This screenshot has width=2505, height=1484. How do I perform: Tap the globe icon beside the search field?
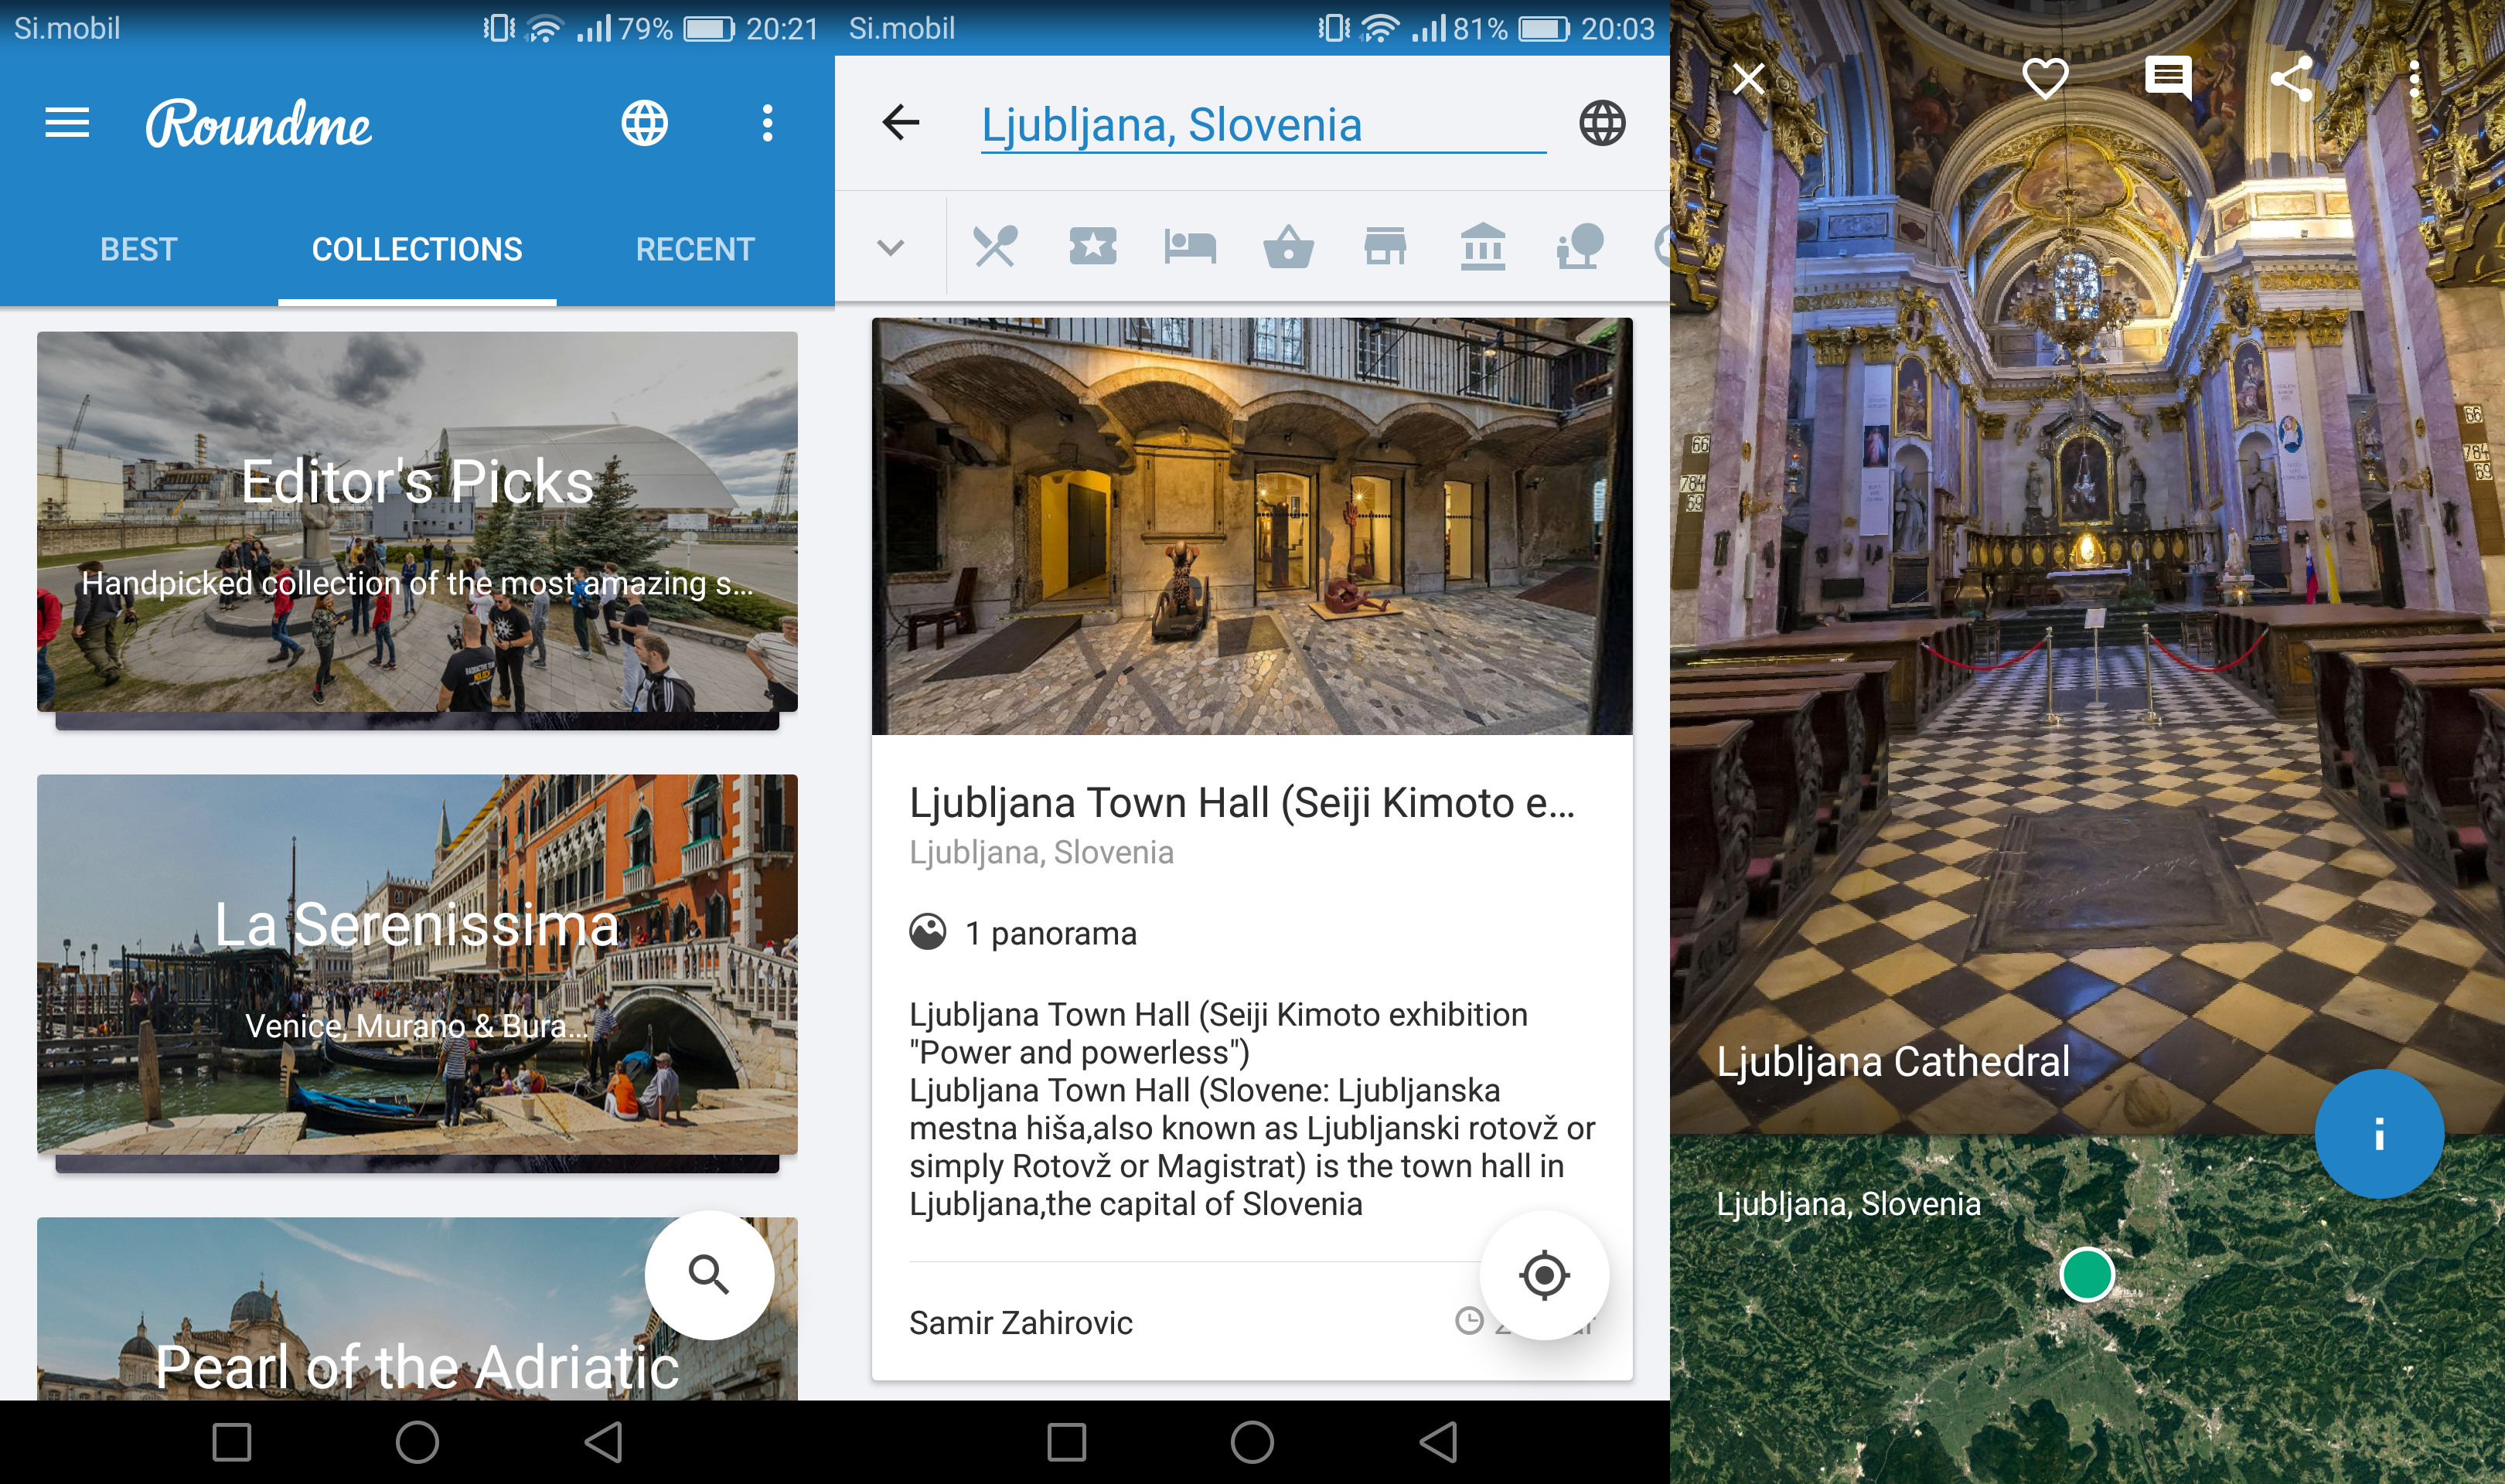[x=1602, y=123]
